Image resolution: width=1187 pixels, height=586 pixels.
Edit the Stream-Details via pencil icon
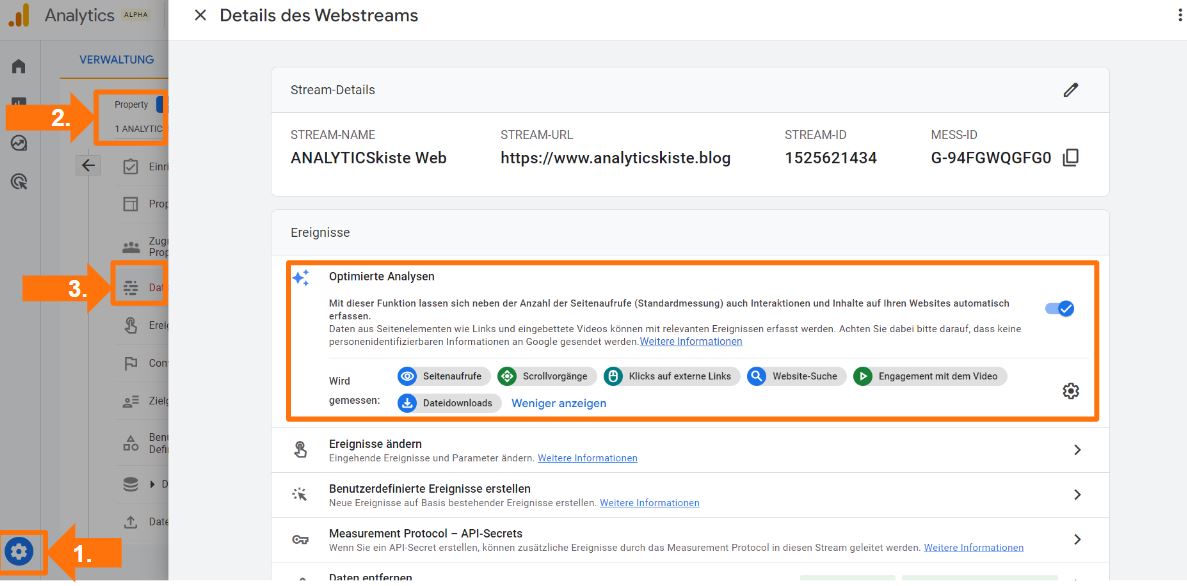click(x=1071, y=90)
